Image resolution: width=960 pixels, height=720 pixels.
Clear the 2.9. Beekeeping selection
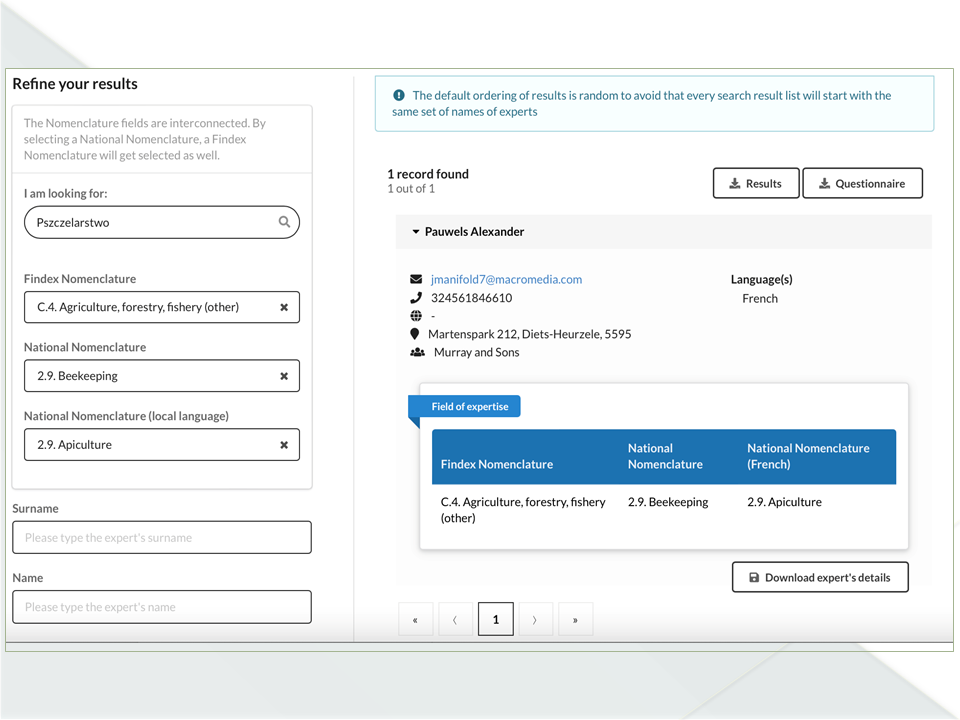click(284, 377)
